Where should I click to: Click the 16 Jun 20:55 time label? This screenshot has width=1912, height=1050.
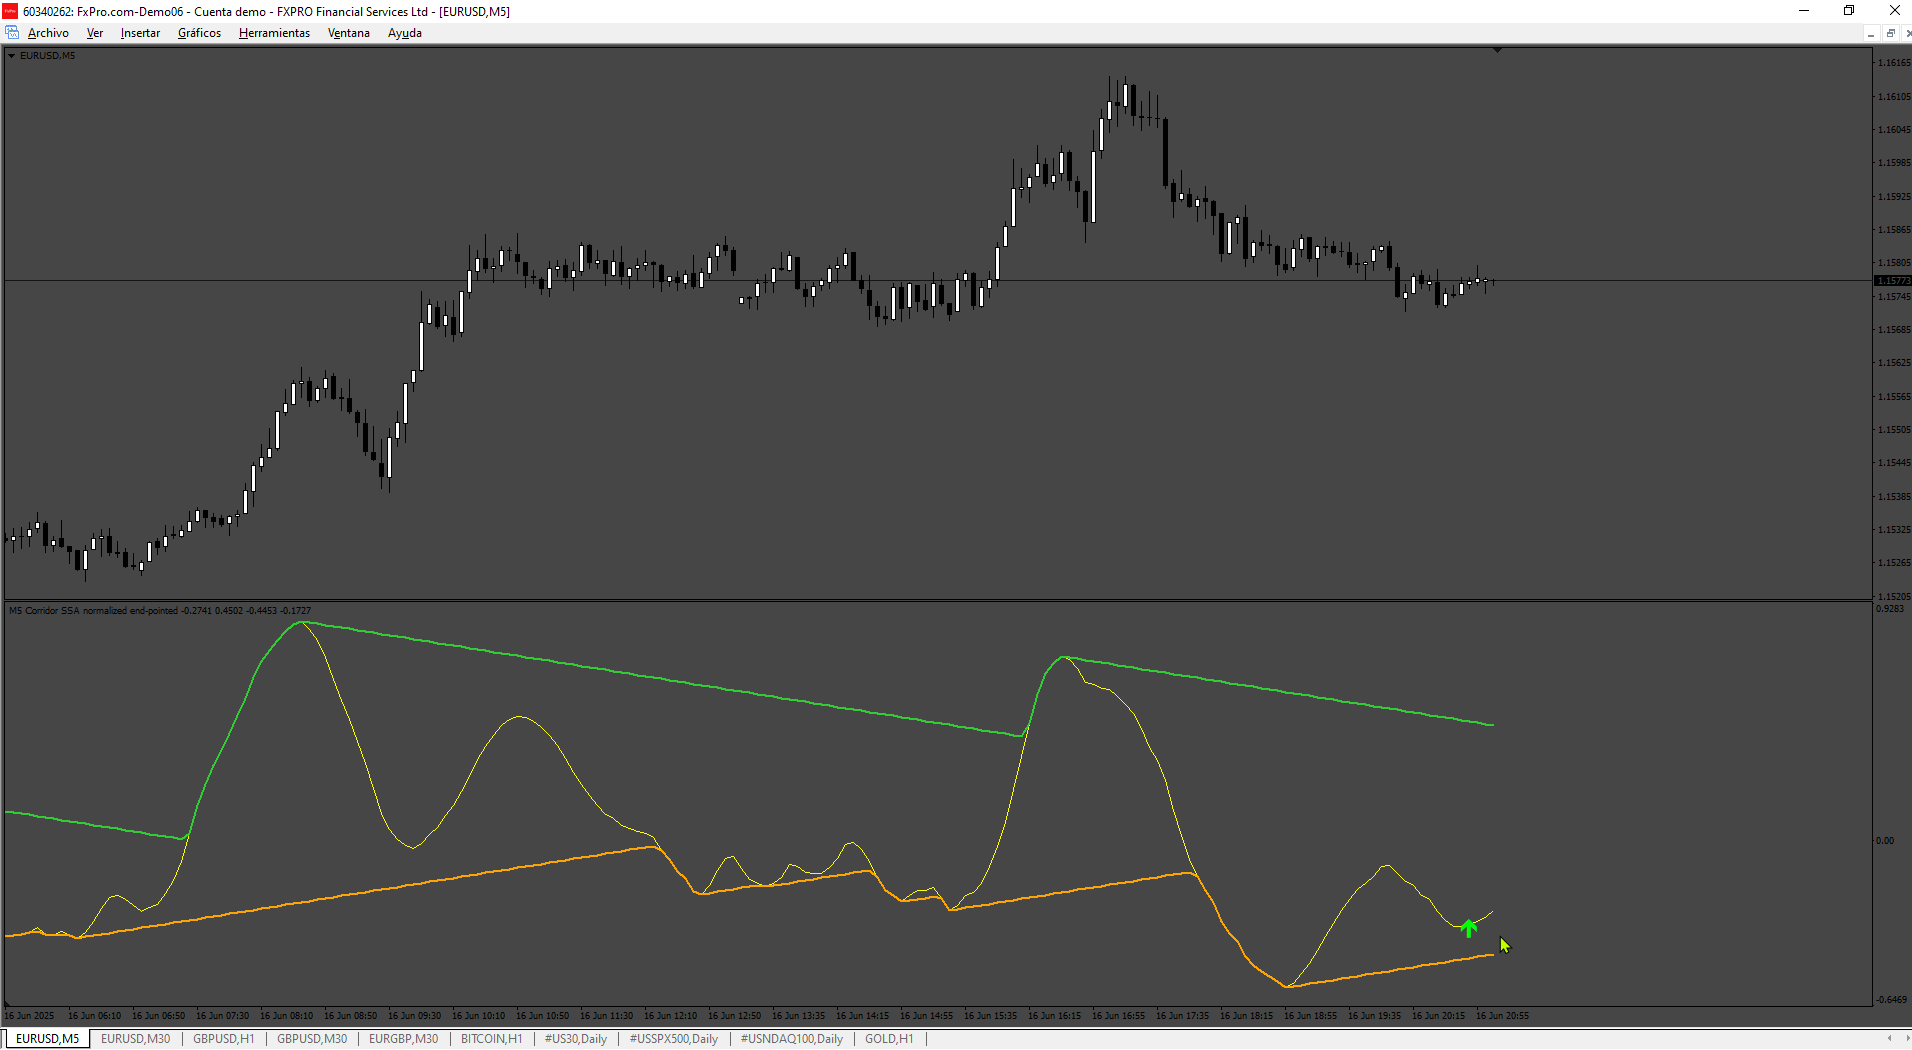pos(1502,1016)
